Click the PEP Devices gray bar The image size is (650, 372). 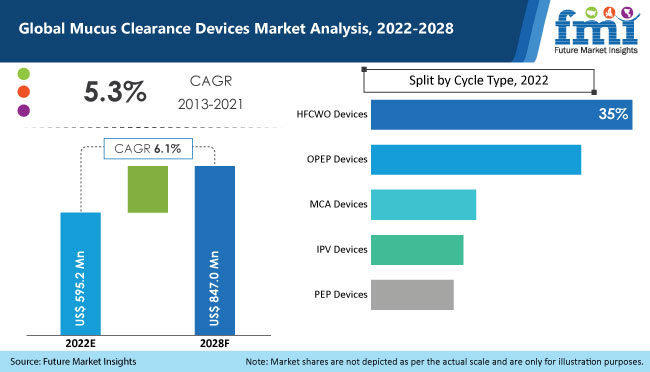point(412,295)
